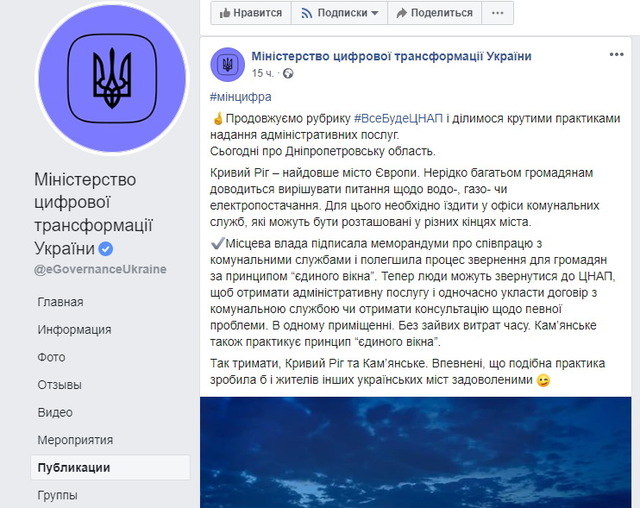Image resolution: width=640 pixels, height=508 pixels.
Task: Open the Отзывы section
Action: coord(60,385)
